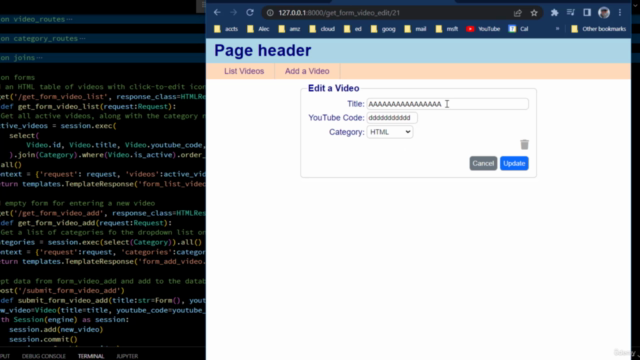Screen dimensions: 640x360
Task: Open the media control icon
Action: coord(571,13)
